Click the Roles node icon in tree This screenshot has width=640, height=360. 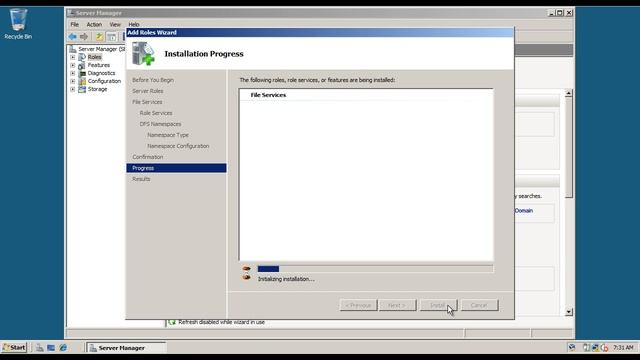[82, 57]
